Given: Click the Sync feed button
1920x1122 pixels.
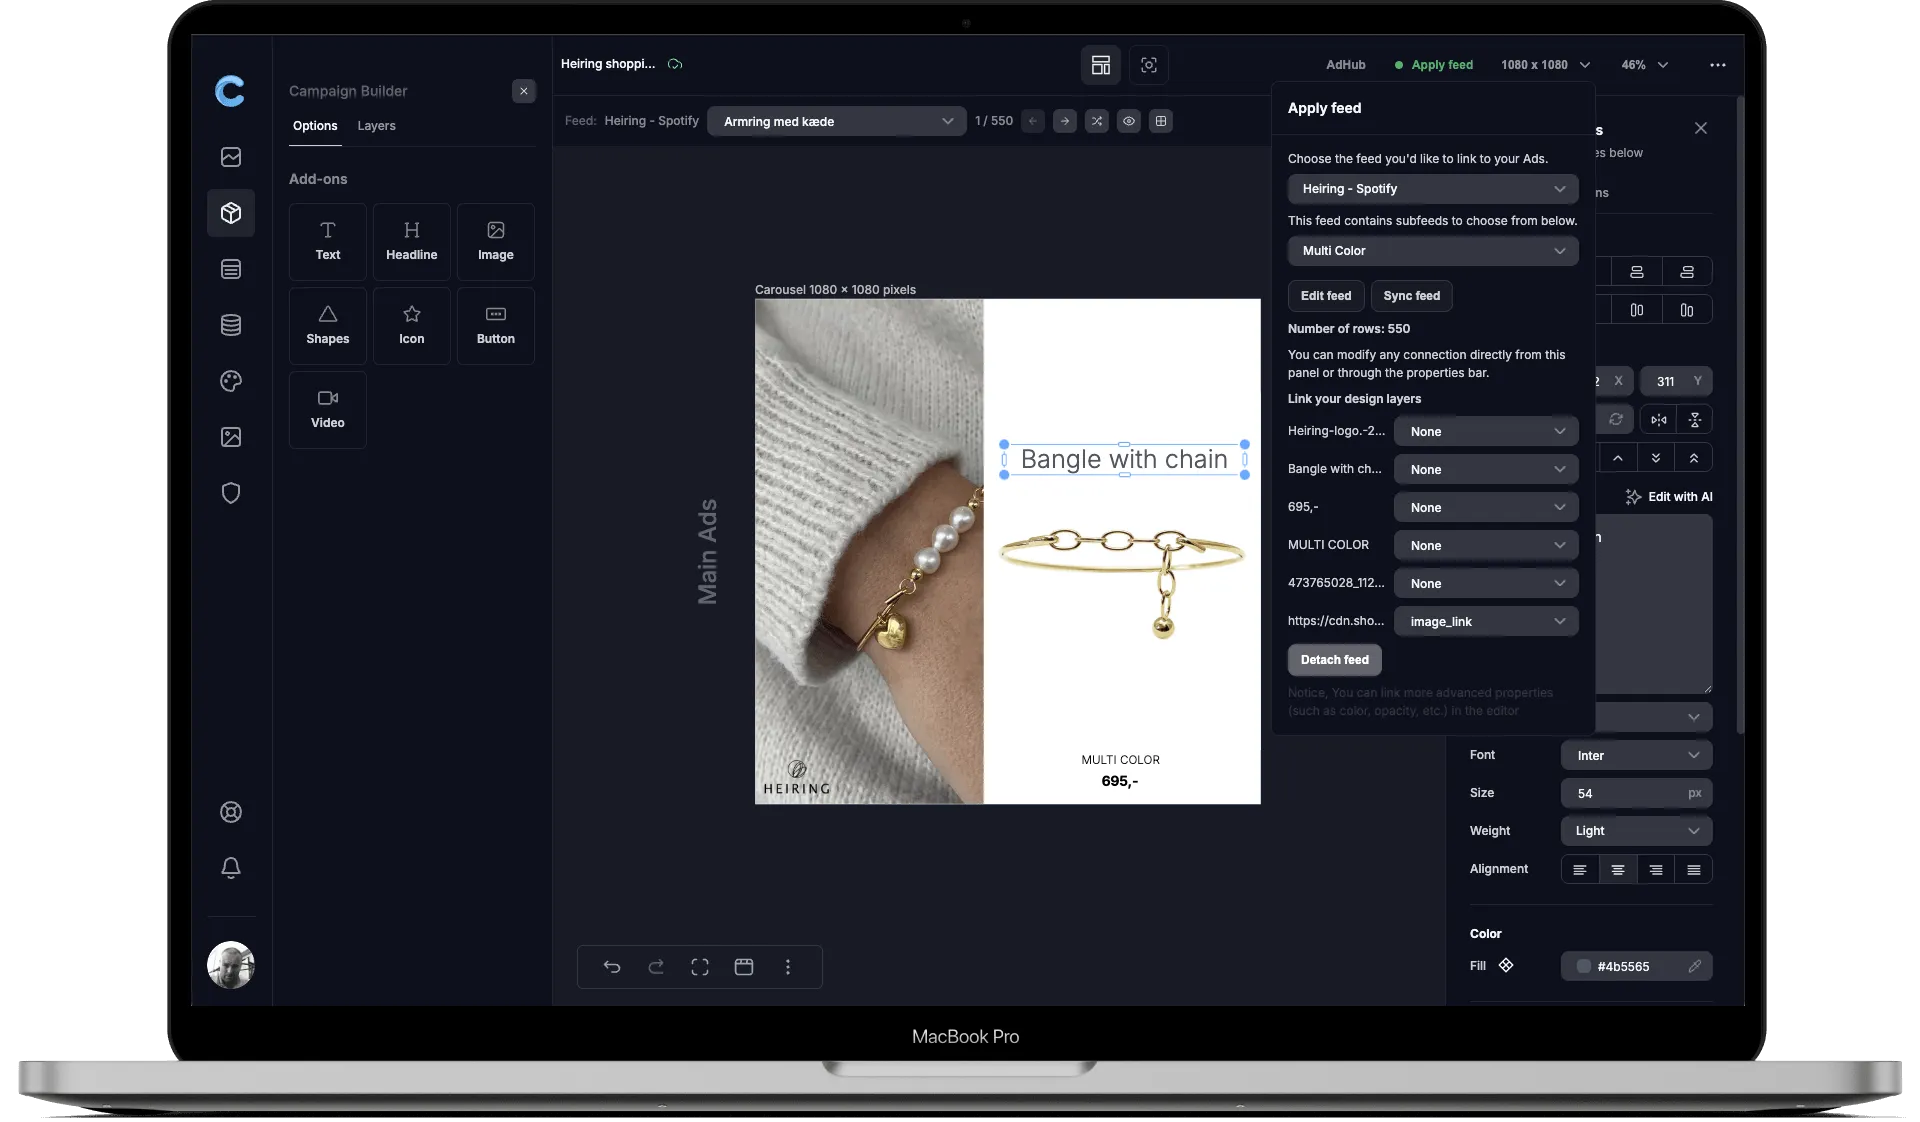Looking at the screenshot, I should (x=1412, y=296).
